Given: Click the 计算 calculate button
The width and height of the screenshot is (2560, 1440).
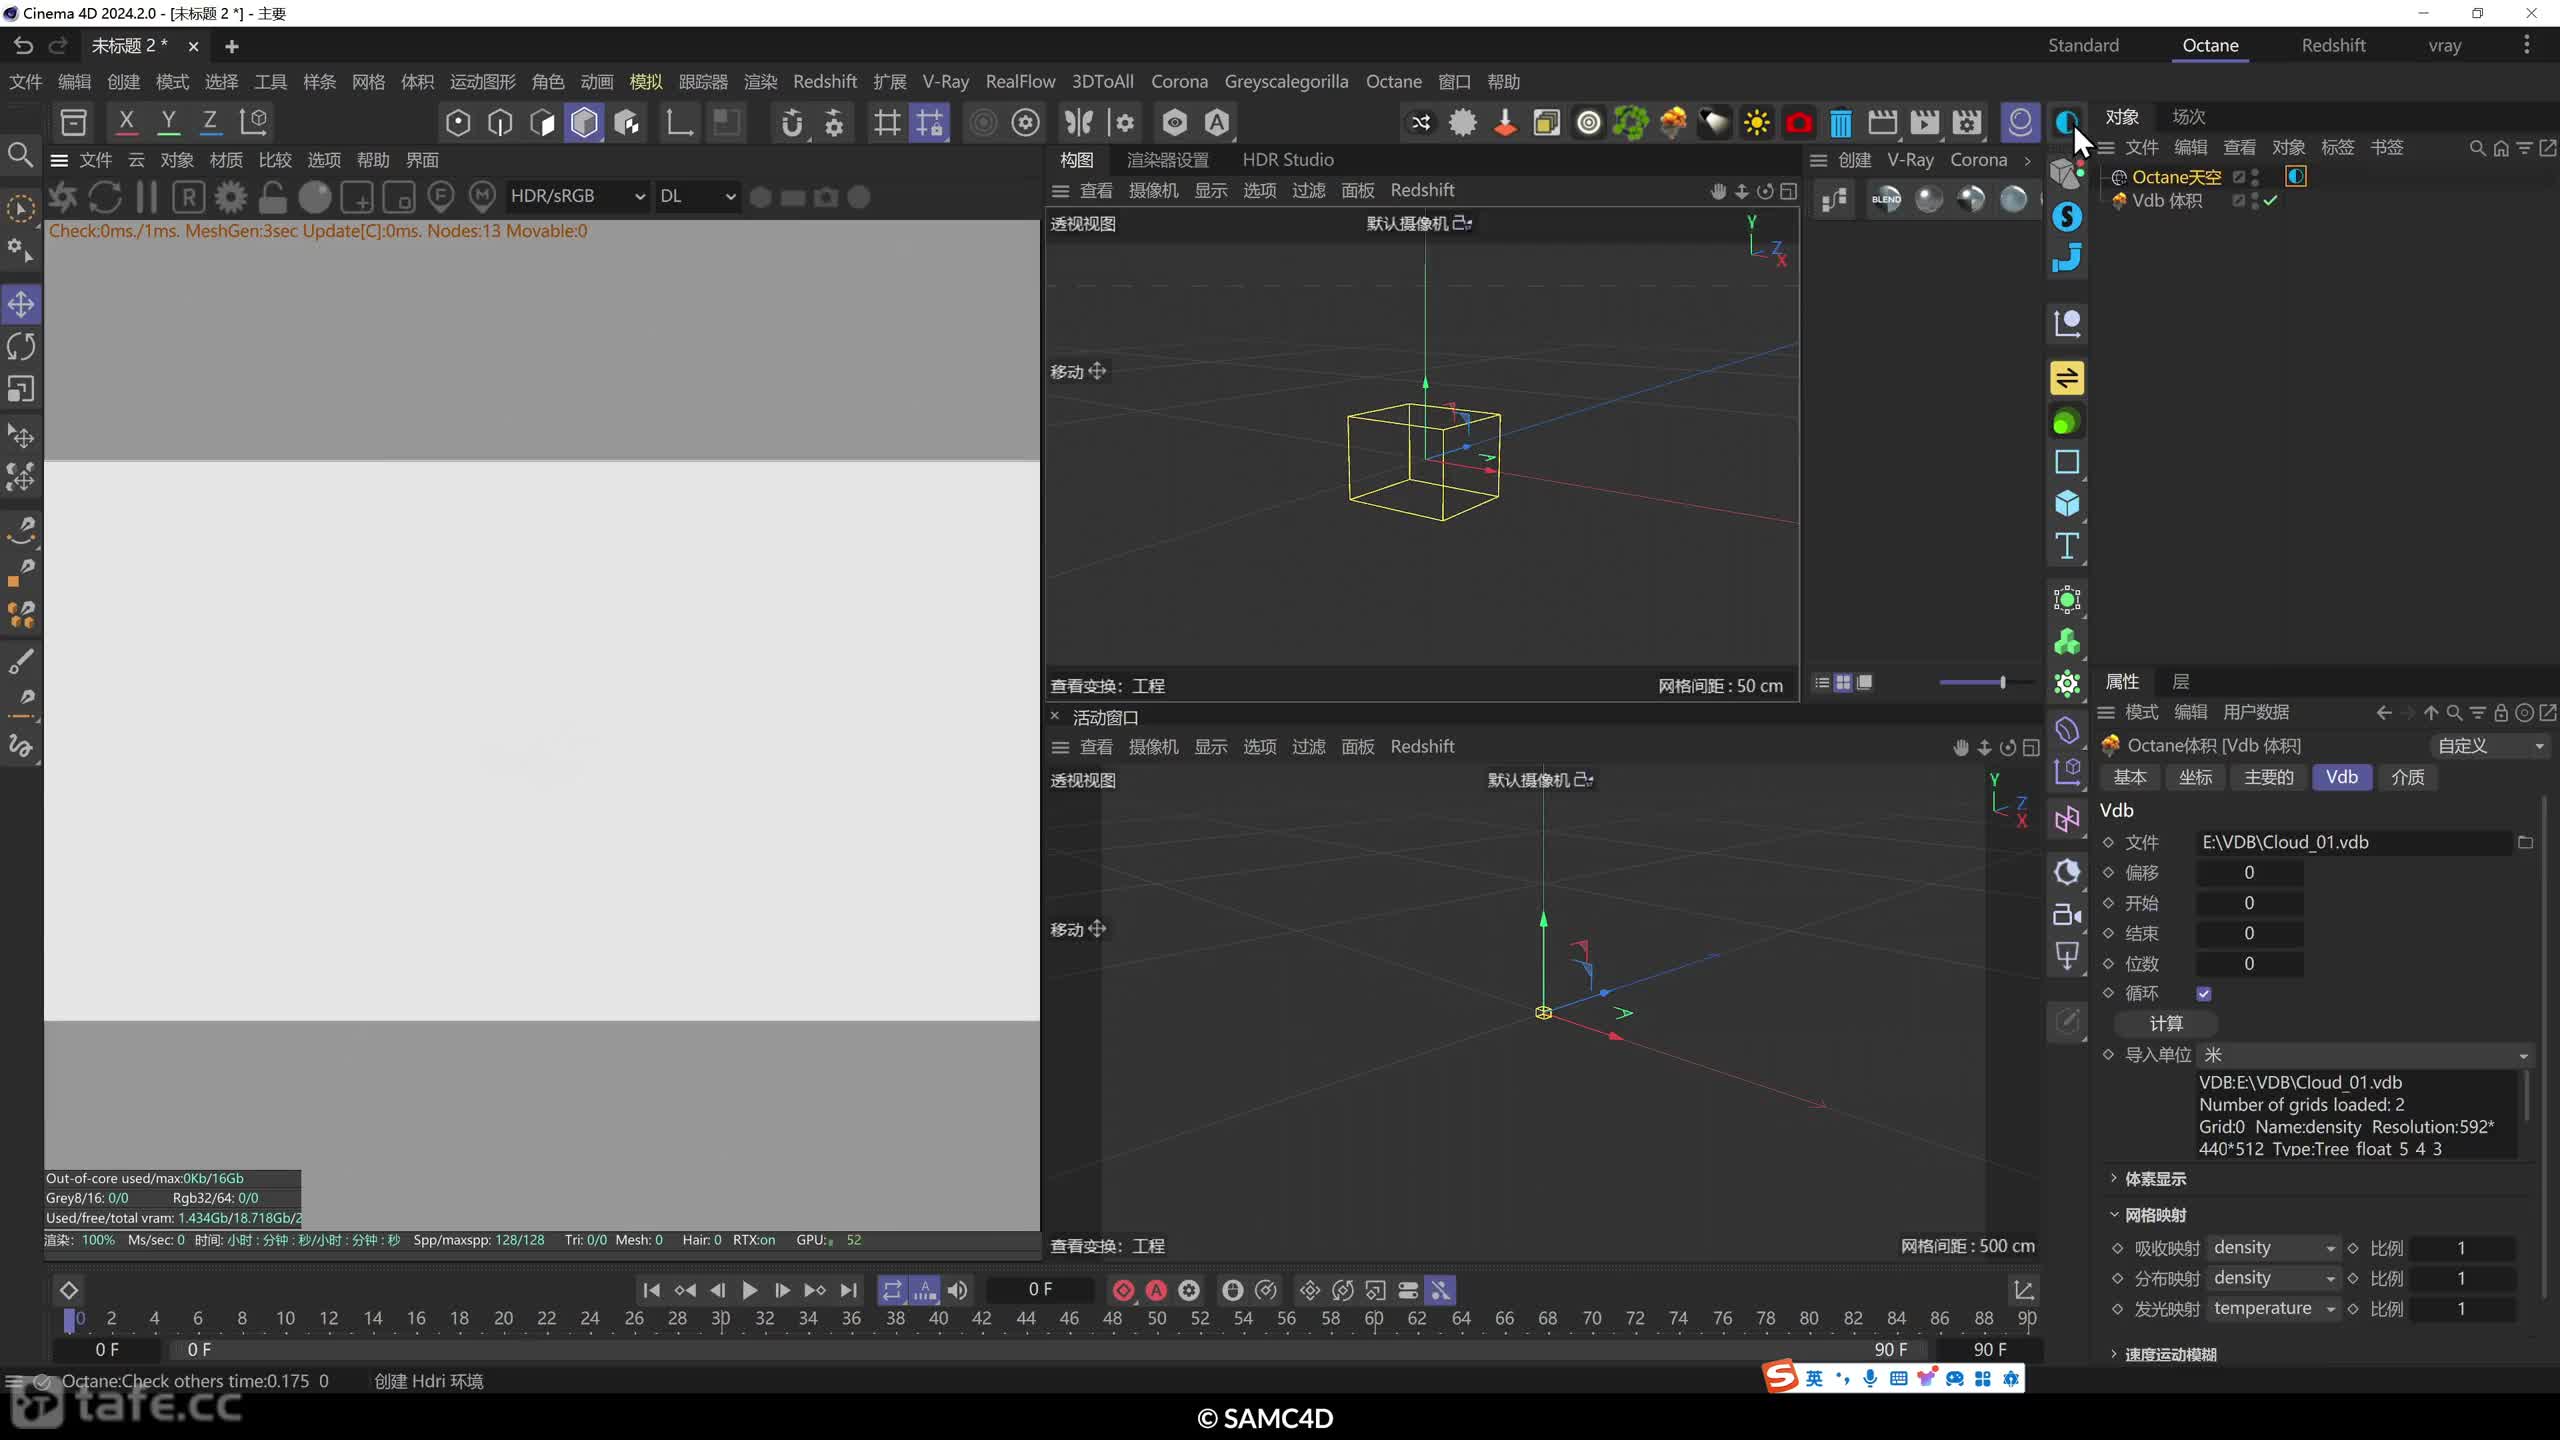Looking at the screenshot, I should [2166, 1023].
